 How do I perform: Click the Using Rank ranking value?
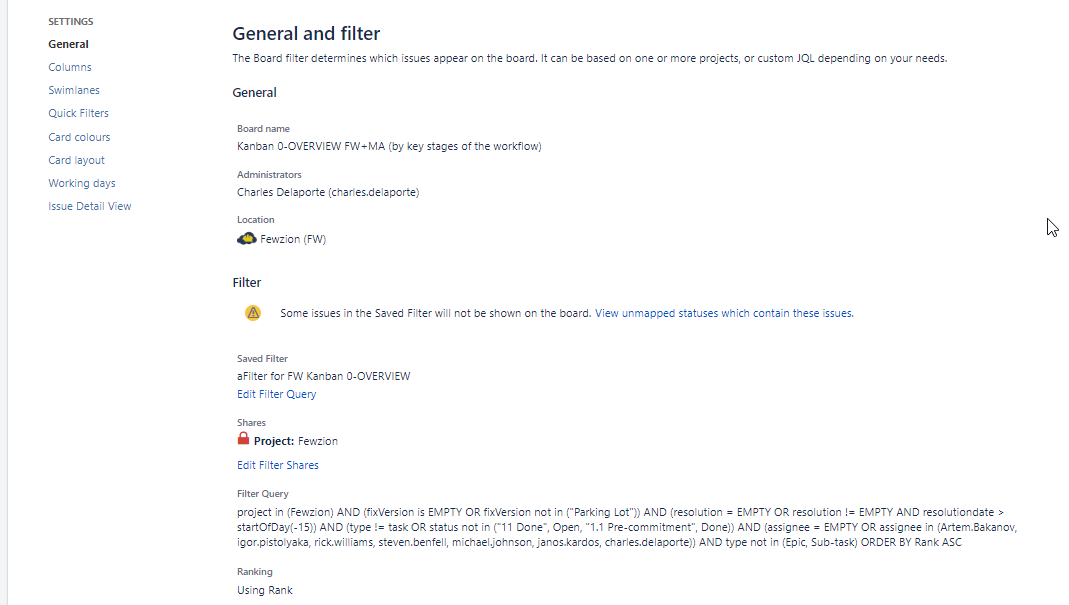tap(263, 590)
